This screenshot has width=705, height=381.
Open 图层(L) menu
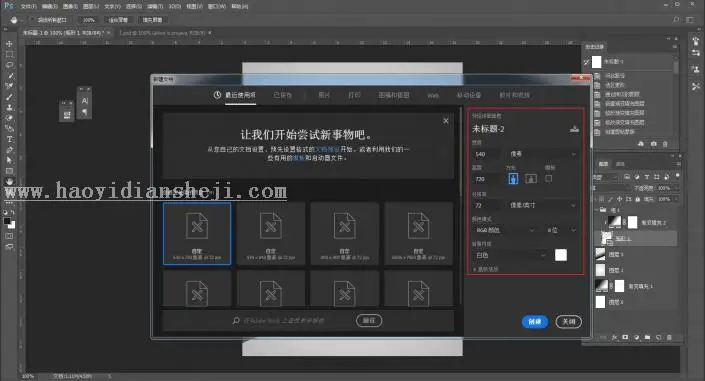91,6
